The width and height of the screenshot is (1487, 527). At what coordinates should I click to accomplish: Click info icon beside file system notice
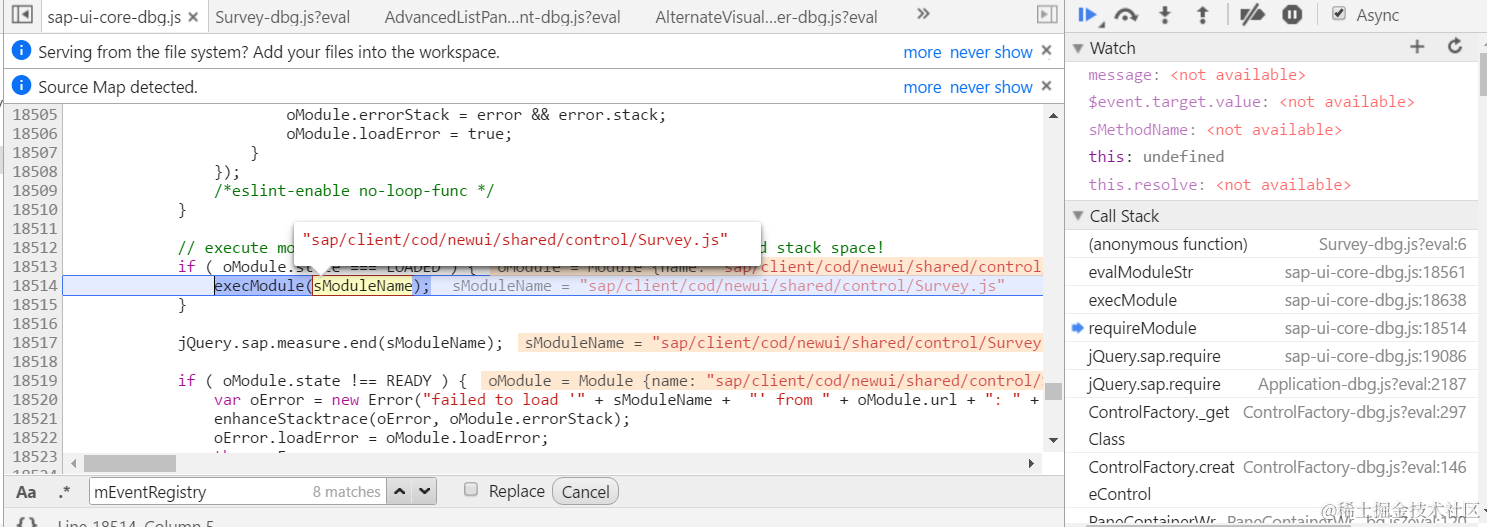pos(22,51)
